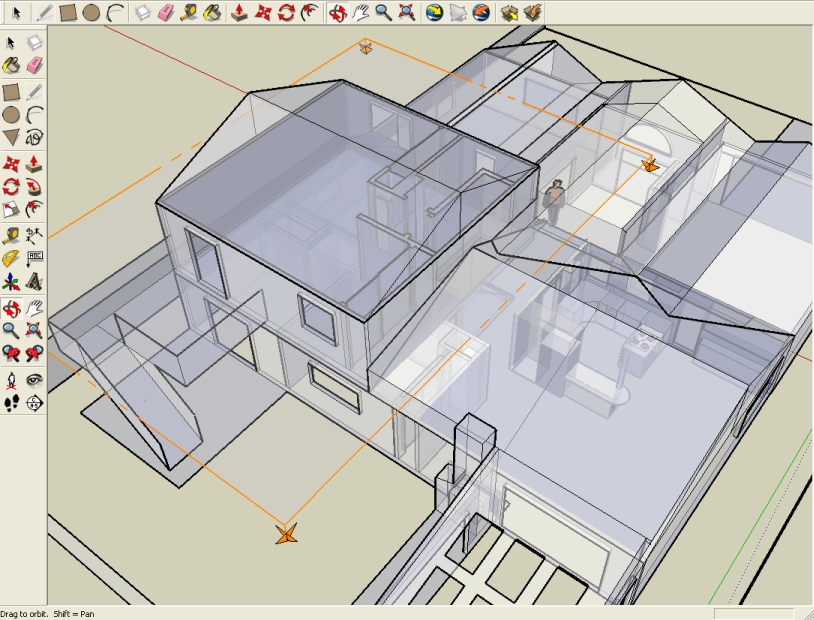Activate the Zoom Window tool
Viewport: 814px width, 620px height.
pyautogui.click(x=35, y=330)
